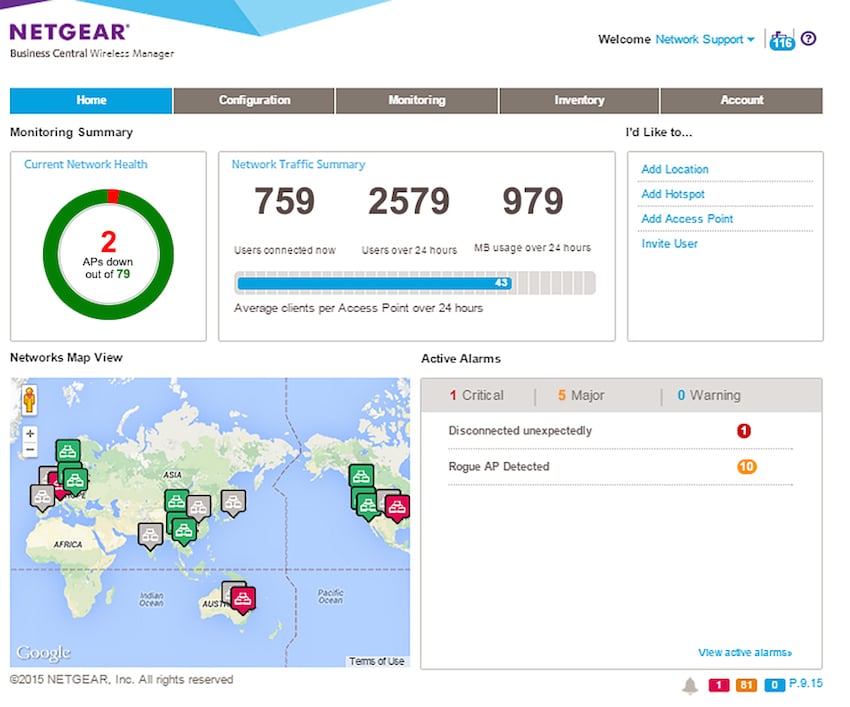Click the average clients progress bar
Image resolution: width=850 pixels, height=707 pixels.
[415, 283]
